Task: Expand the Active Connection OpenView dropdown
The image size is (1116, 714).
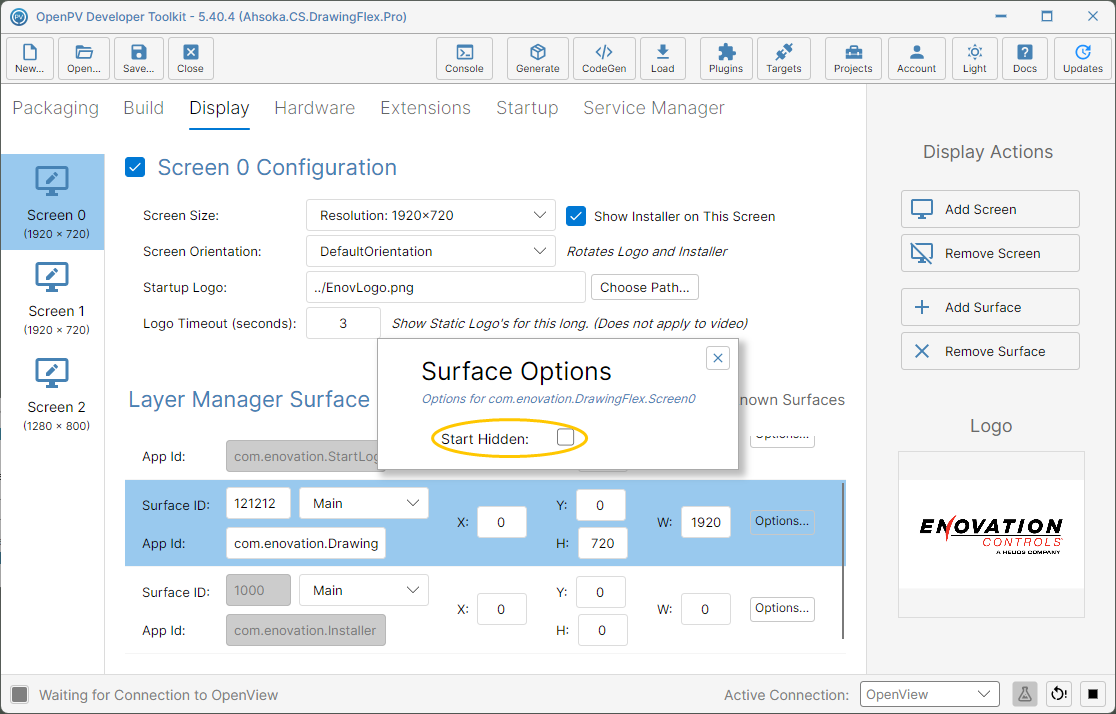Action: pyautogui.click(x=929, y=694)
